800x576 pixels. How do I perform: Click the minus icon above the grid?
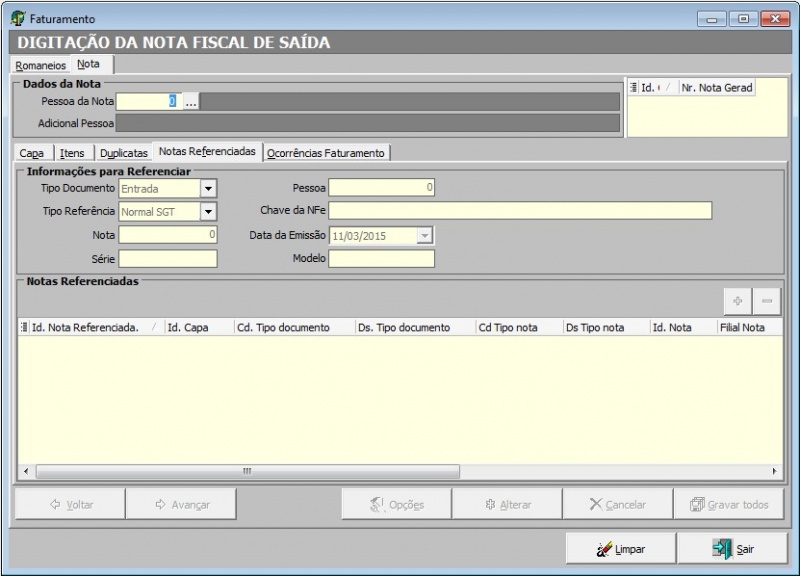click(x=768, y=301)
